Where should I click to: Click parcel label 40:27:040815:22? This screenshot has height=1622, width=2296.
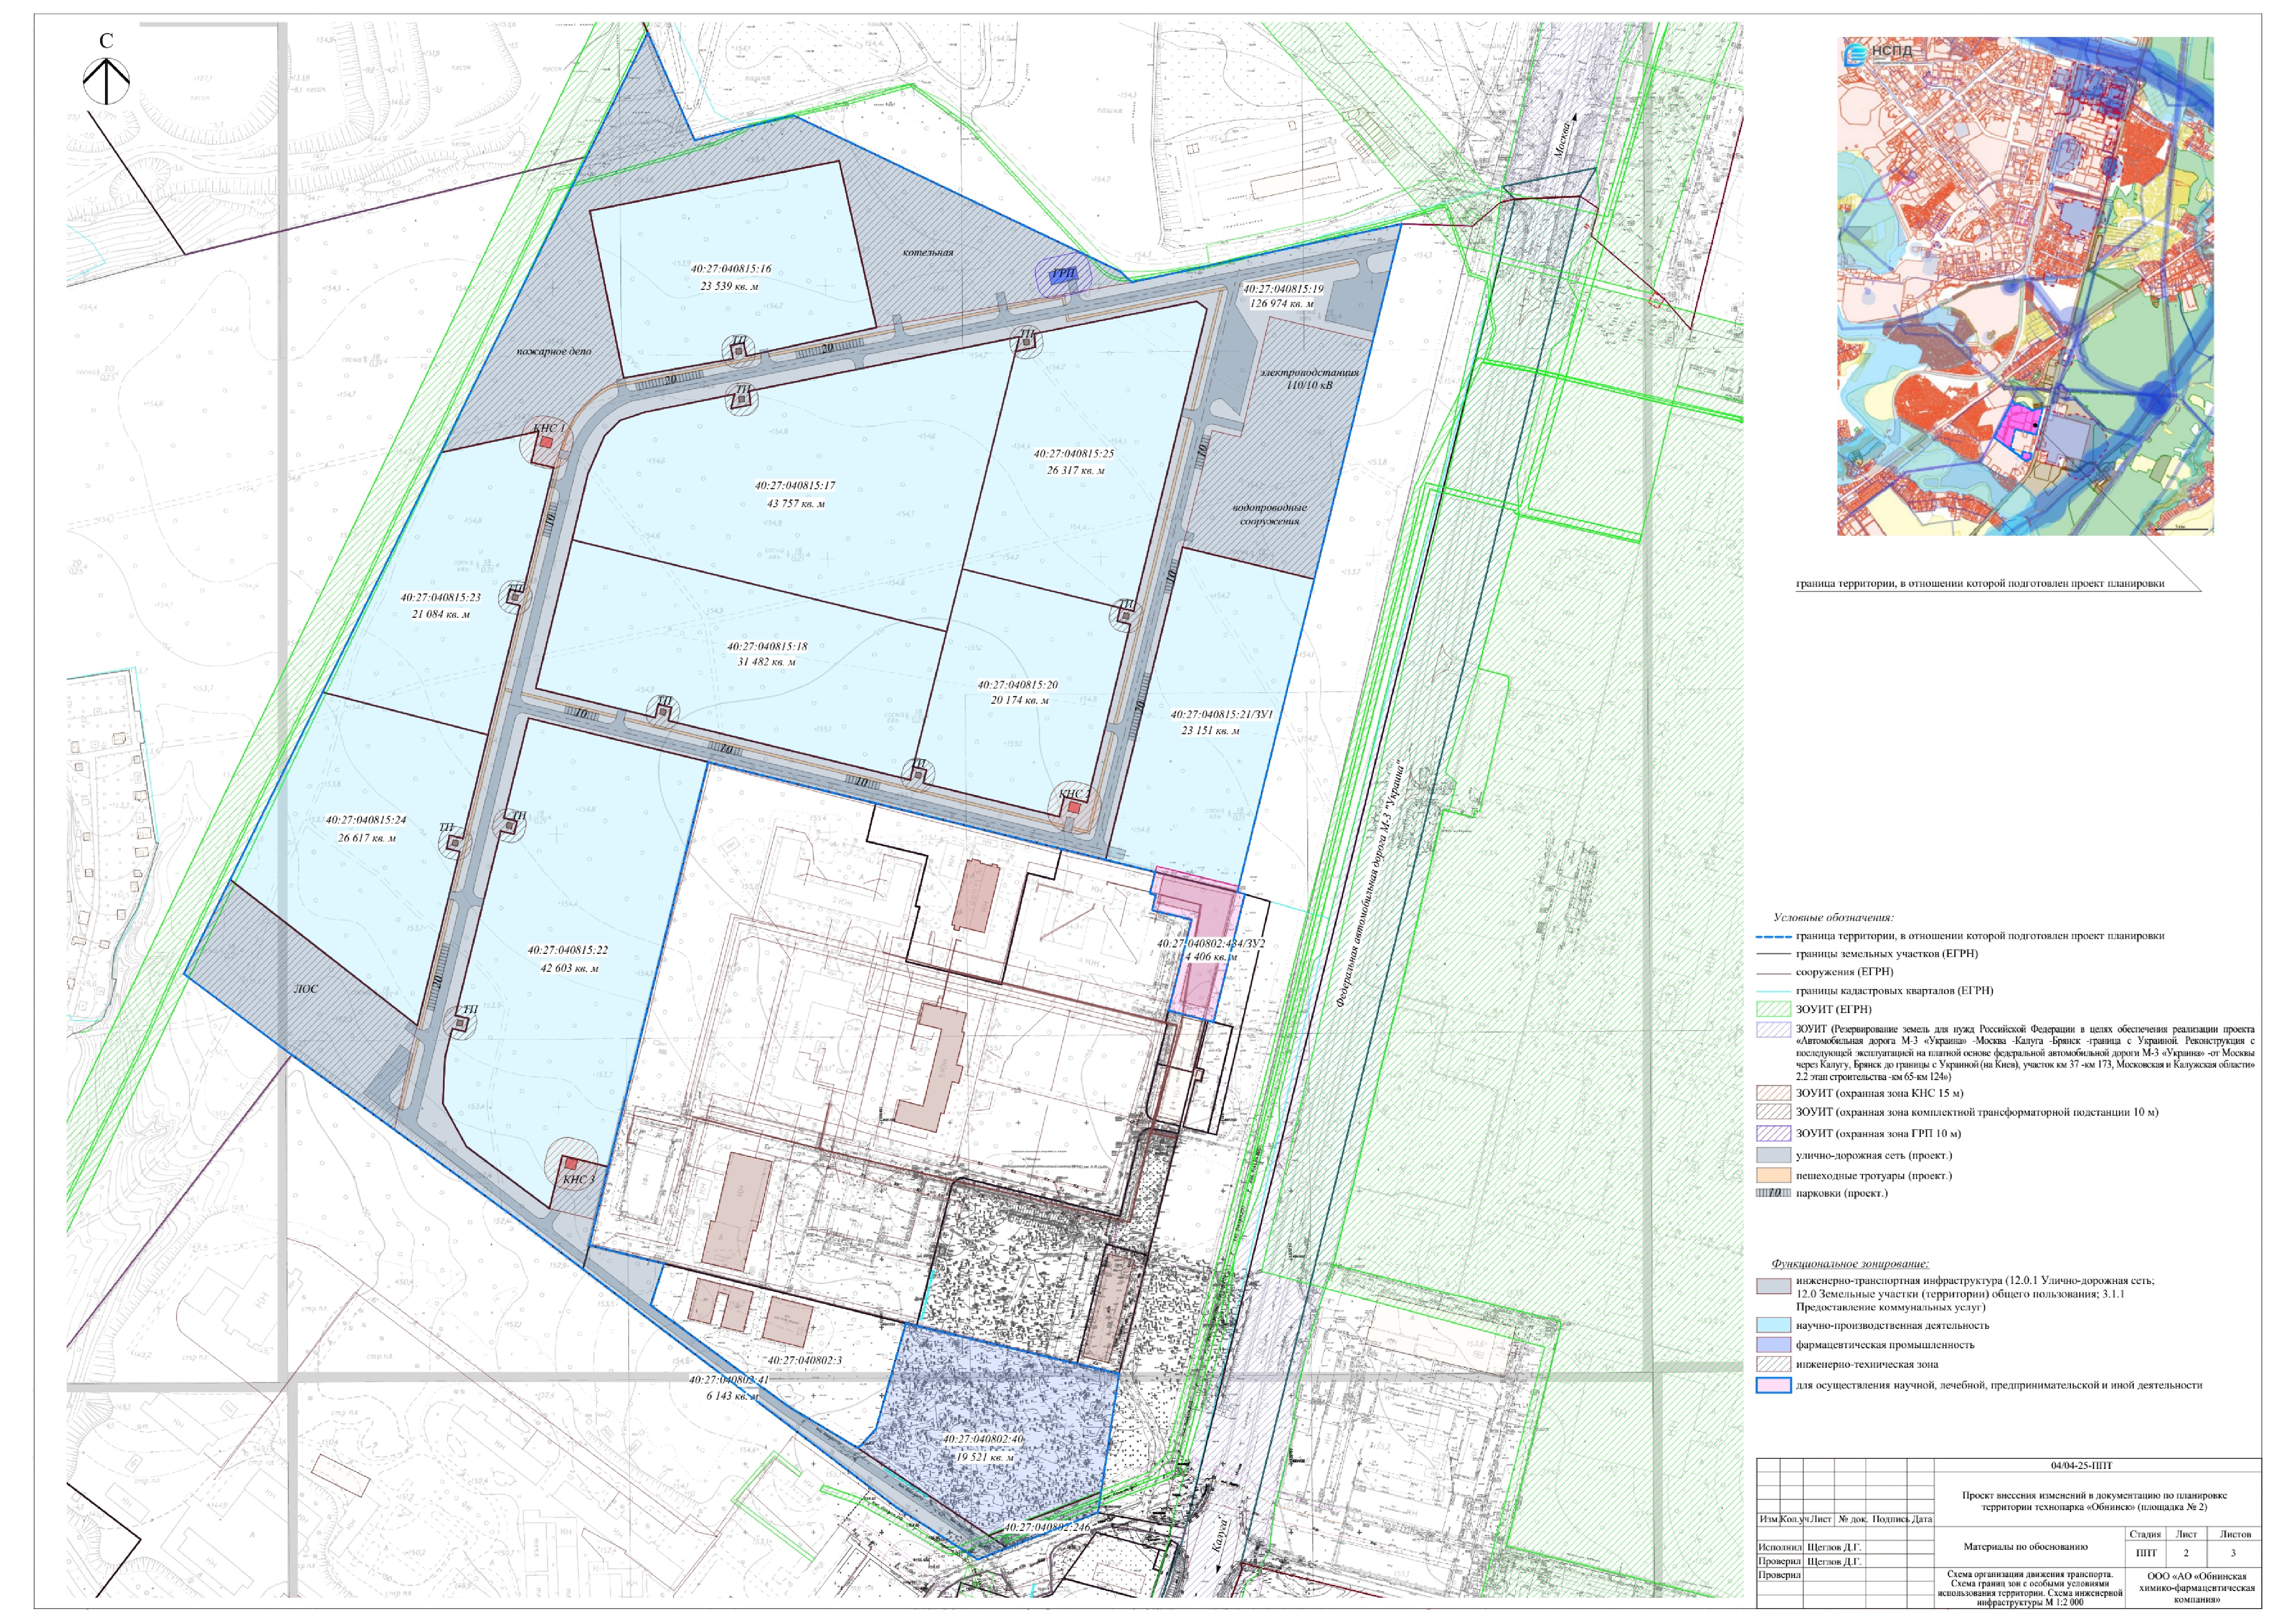[x=568, y=950]
